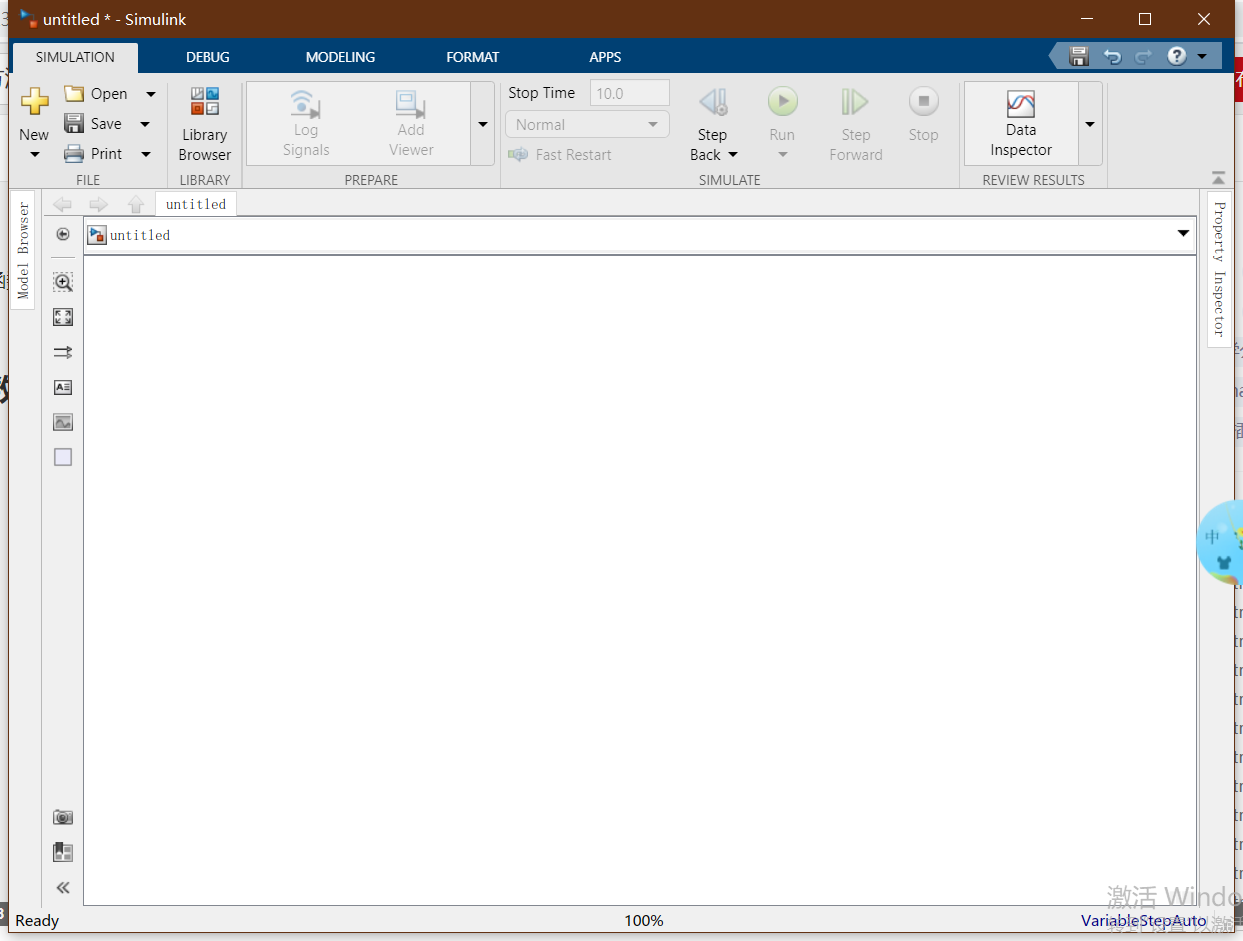Click the quick access Save icon
Image resolution: width=1243 pixels, height=941 pixels.
[x=1079, y=56]
